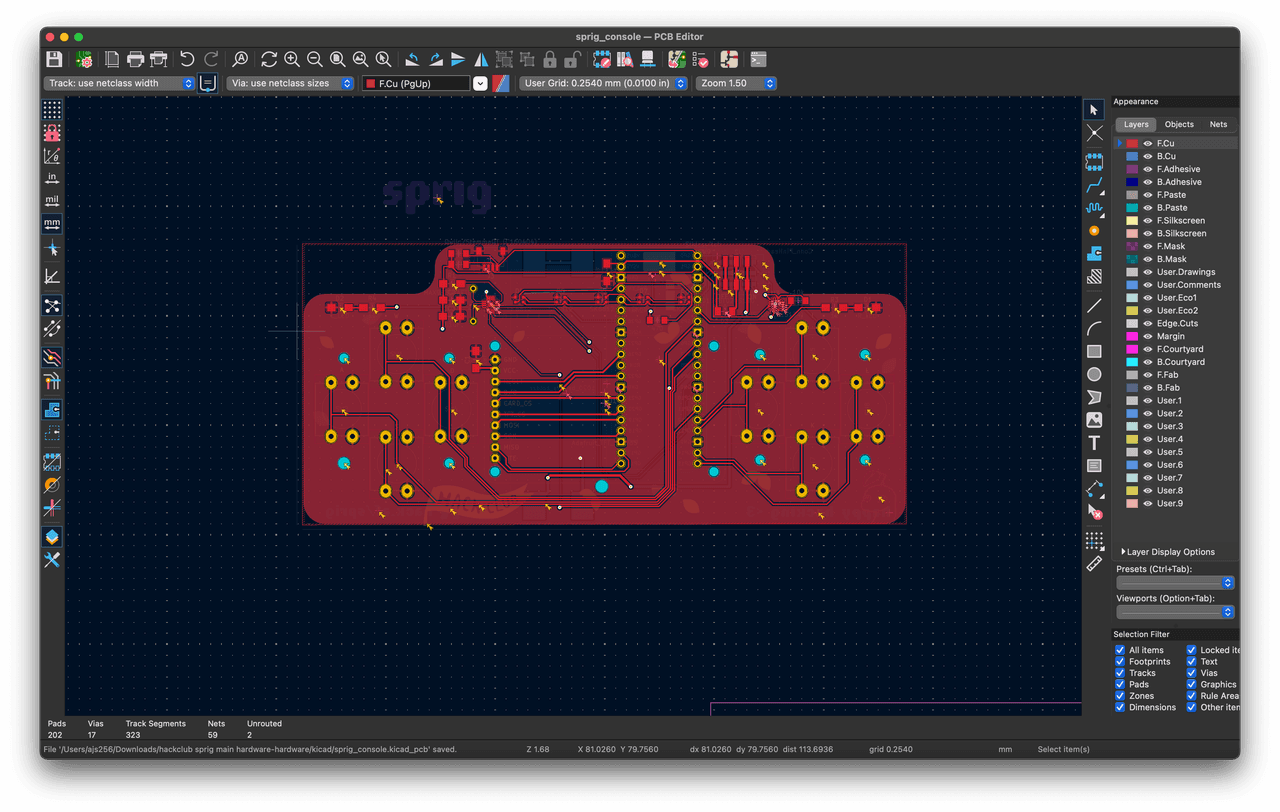Select the Route Tracks tool

coord(1094,184)
